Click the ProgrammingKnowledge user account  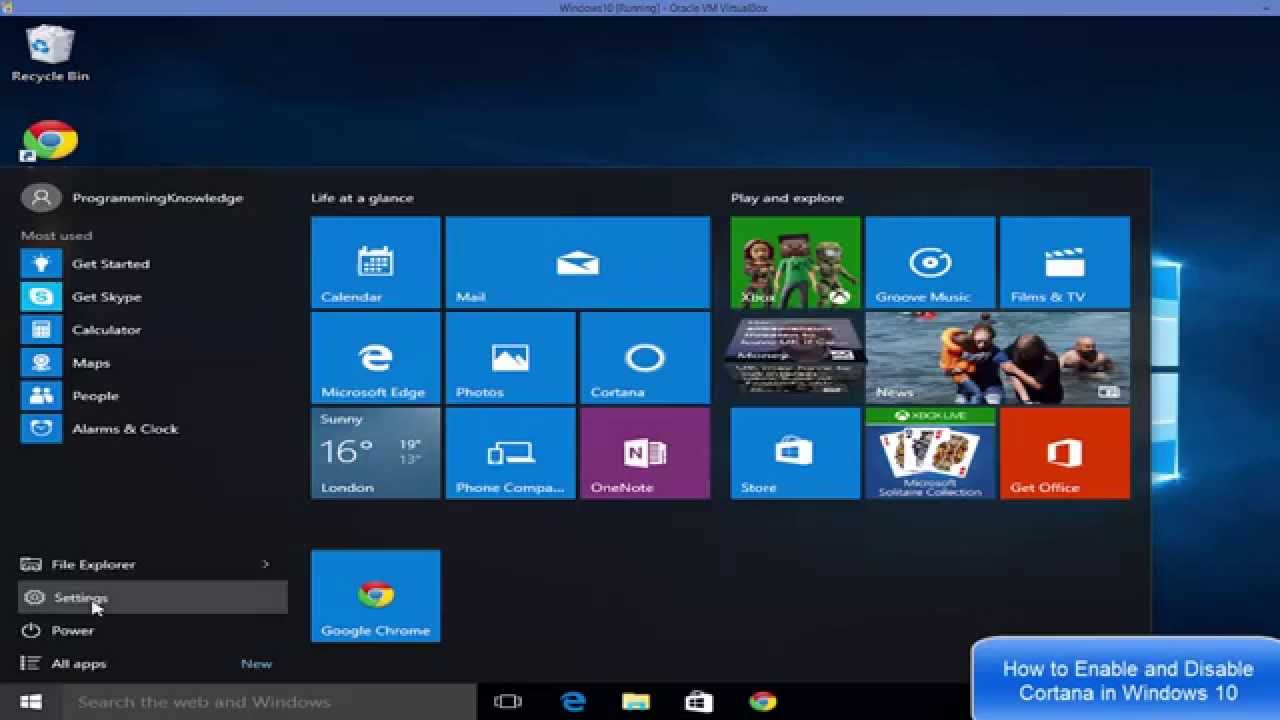[x=132, y=198]
